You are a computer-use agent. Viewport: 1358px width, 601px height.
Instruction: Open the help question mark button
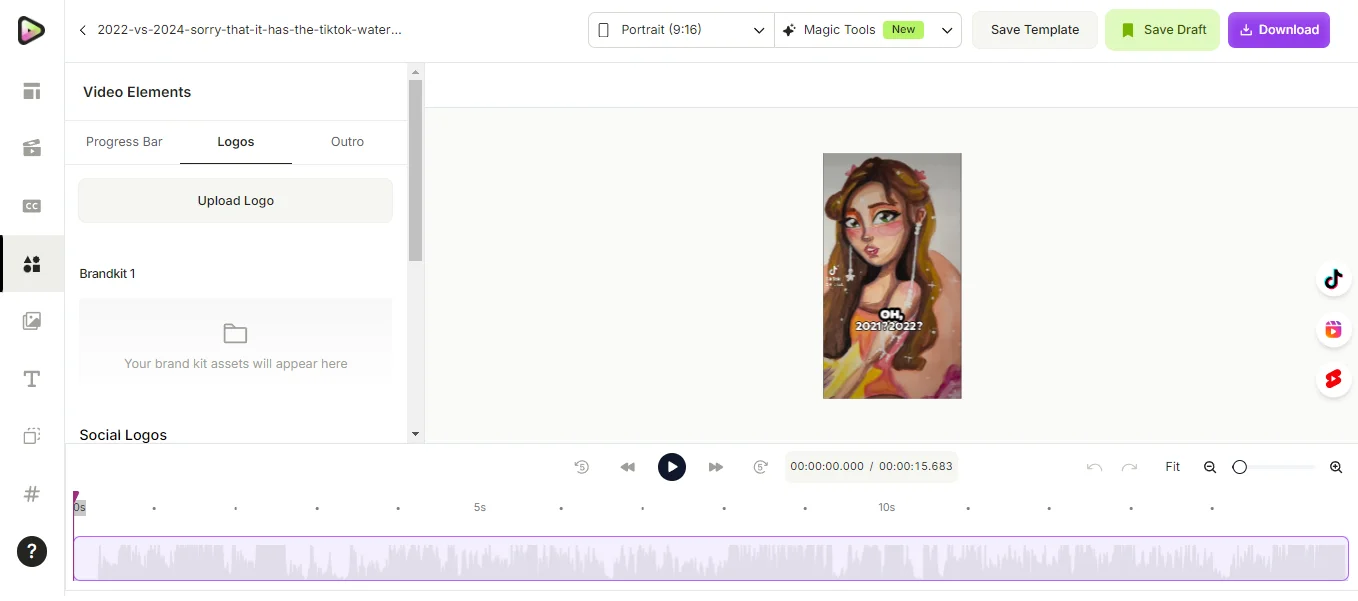pyautogui.click(x=32, y=551)
